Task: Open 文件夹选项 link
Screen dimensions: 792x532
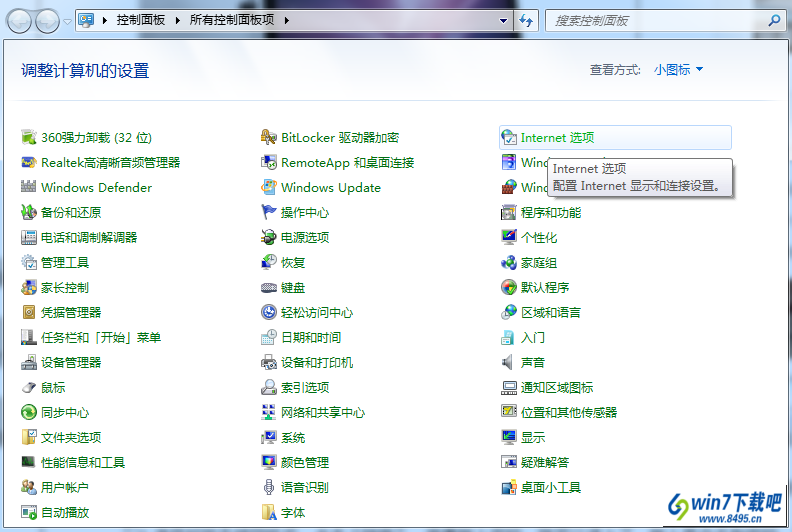Action: coord(71,437)
